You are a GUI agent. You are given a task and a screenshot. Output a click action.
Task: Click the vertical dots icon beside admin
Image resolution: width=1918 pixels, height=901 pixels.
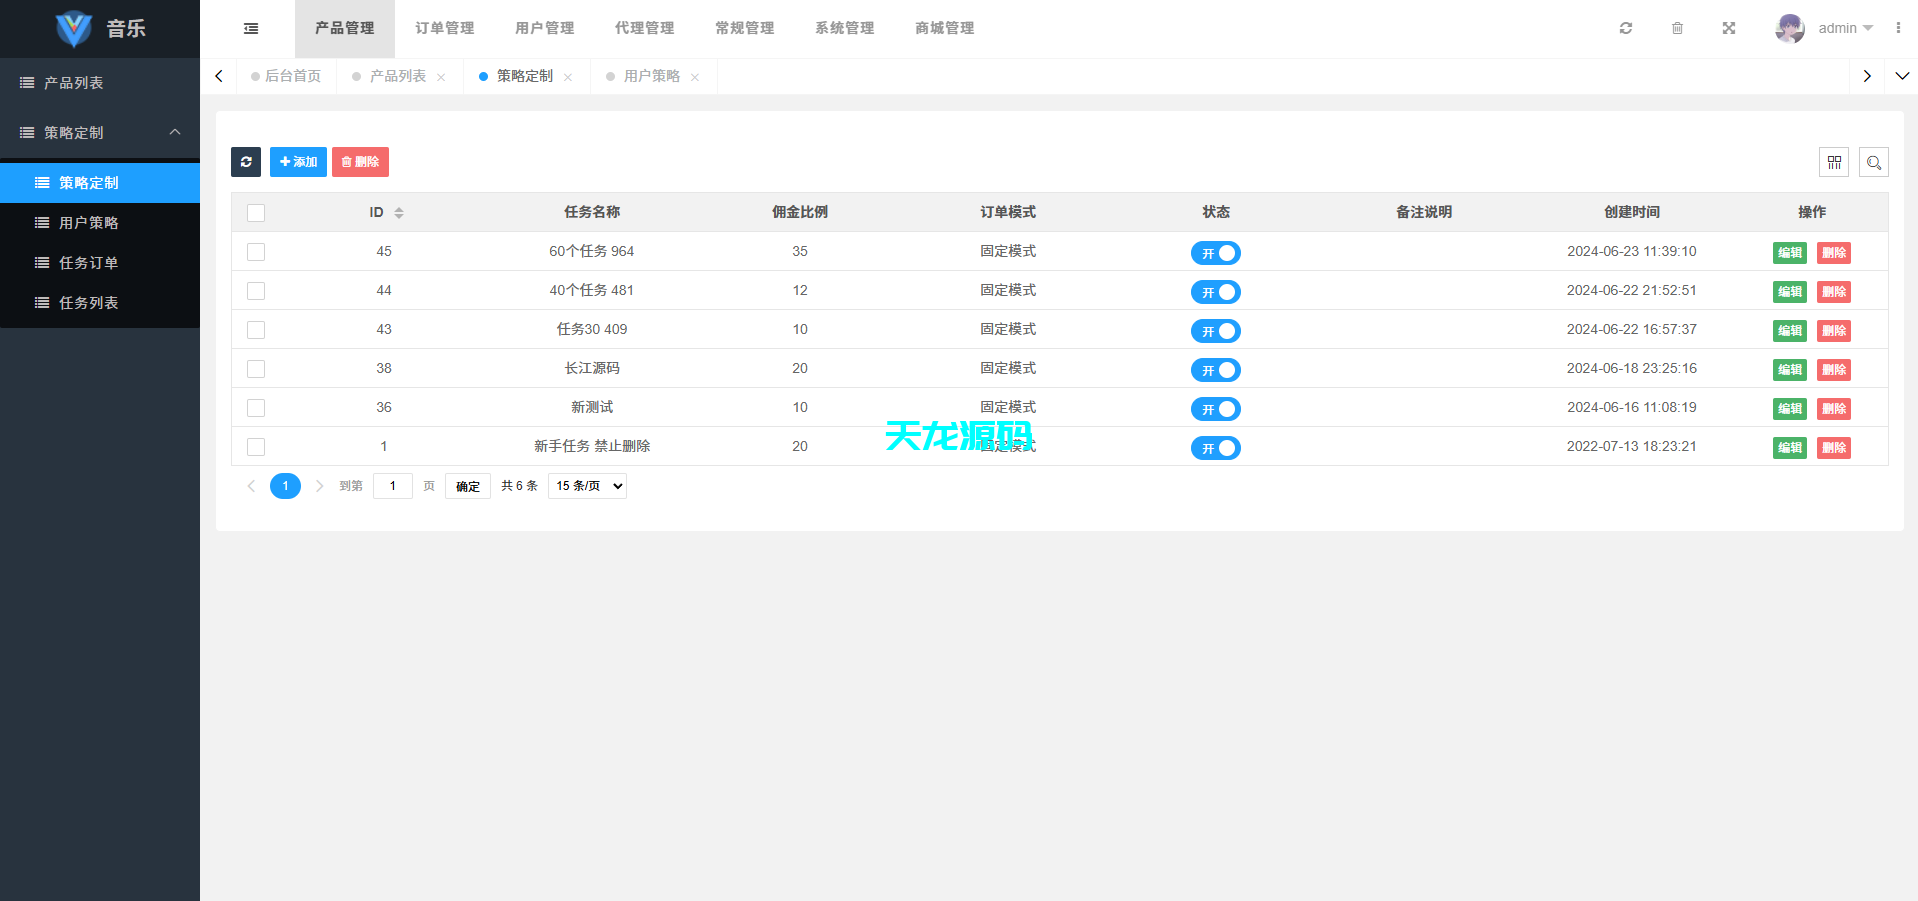(x=1899, y=28)
